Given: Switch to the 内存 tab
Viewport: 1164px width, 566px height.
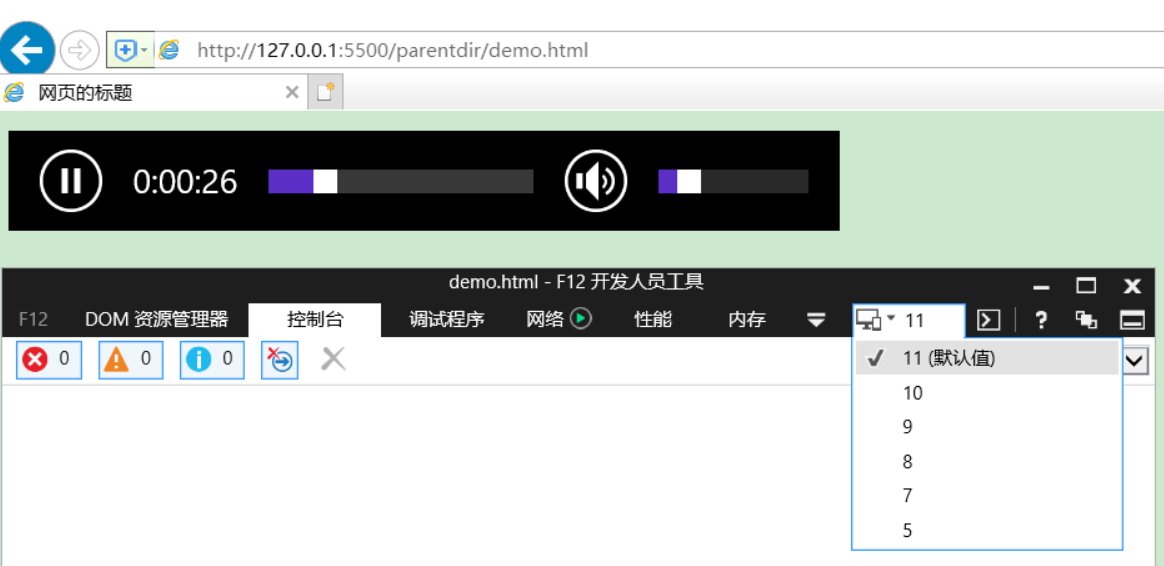Looking at the screenshot, I should [x=747, y=320].
